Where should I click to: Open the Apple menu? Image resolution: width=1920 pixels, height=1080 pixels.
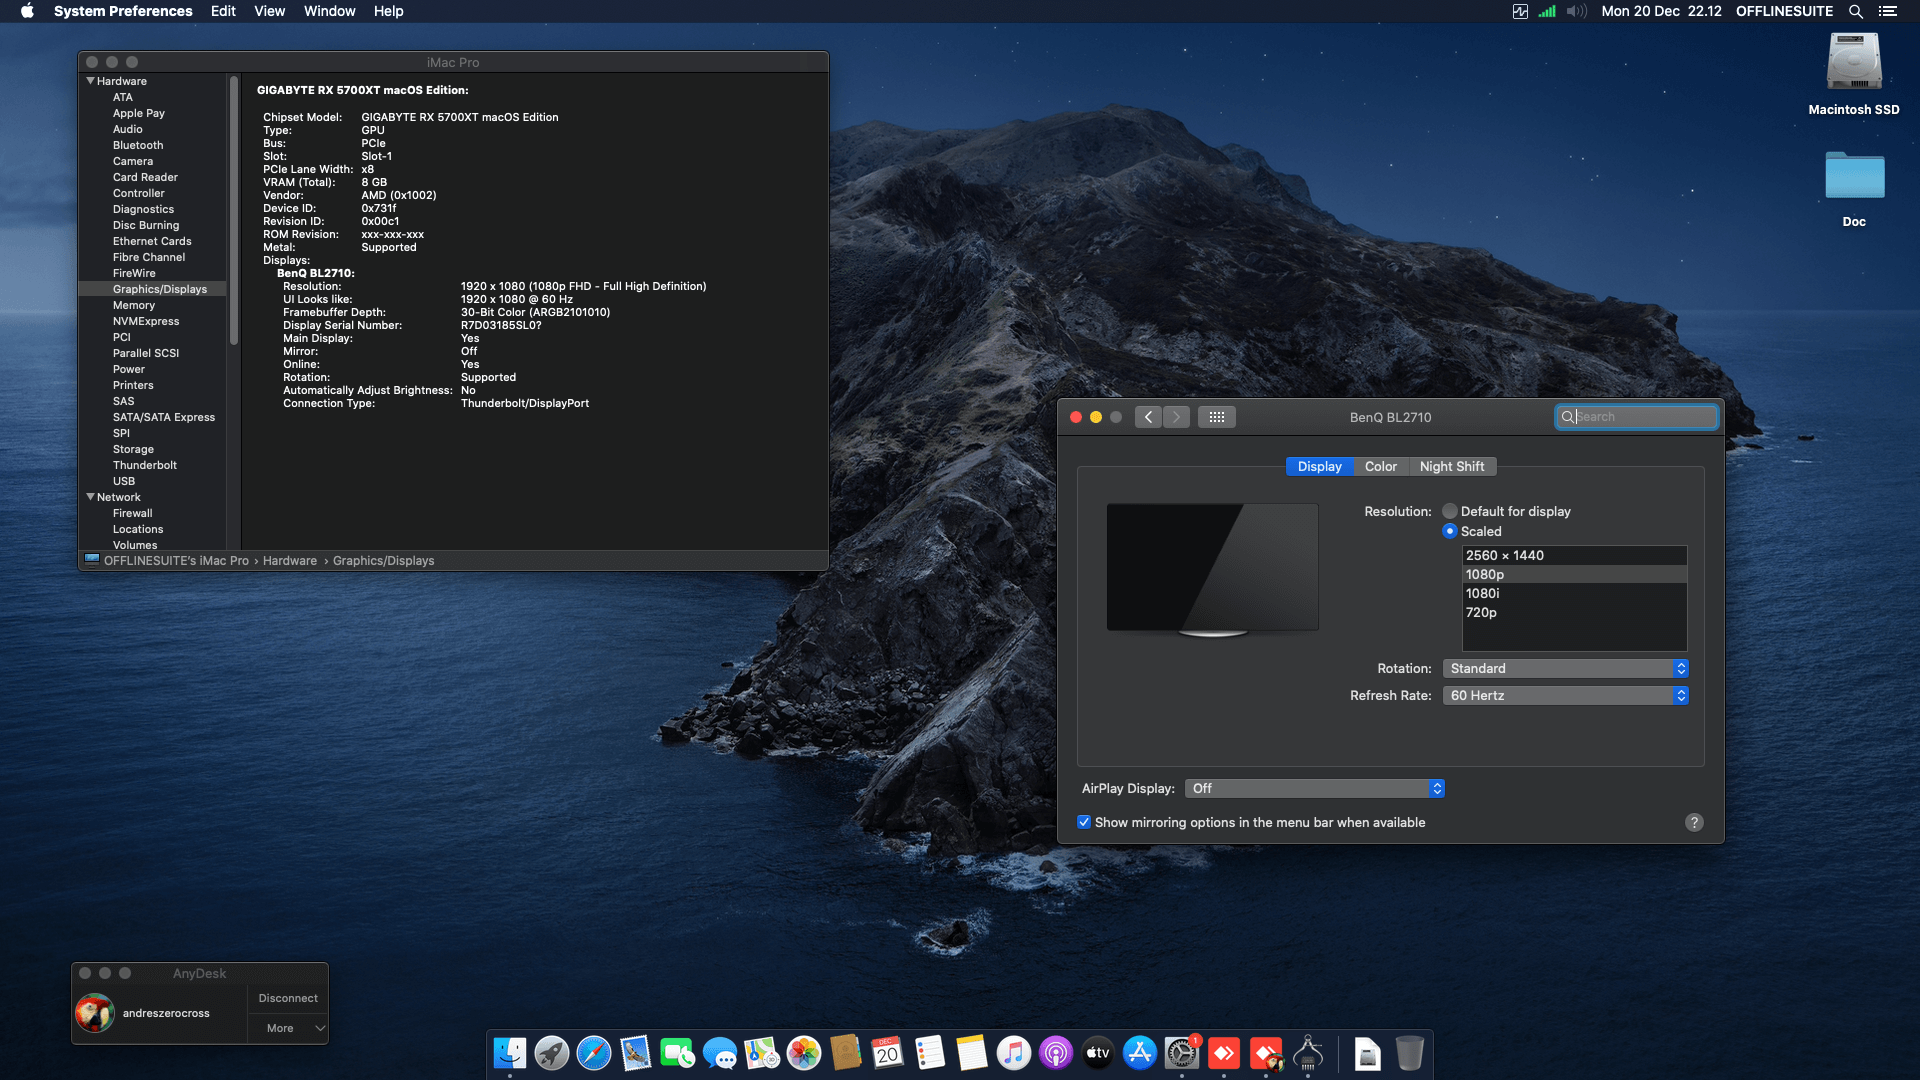pyautogui.click(x=27, y=11)
